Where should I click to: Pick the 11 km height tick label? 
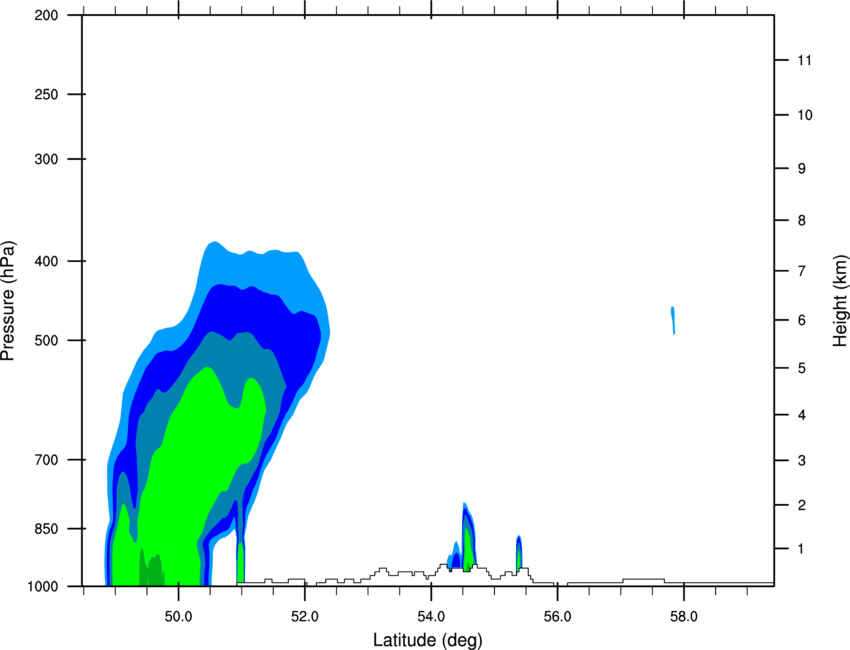[804, 60]
